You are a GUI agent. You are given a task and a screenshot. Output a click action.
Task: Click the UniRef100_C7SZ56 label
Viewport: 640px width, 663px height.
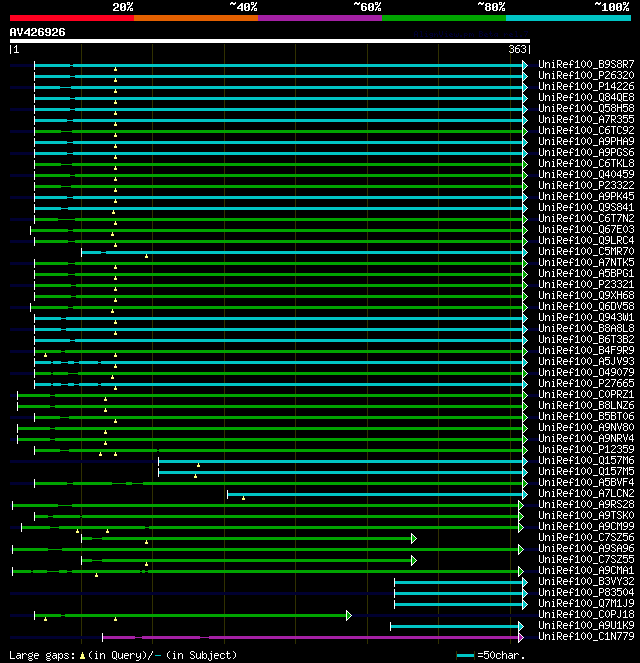coord(586,537)
